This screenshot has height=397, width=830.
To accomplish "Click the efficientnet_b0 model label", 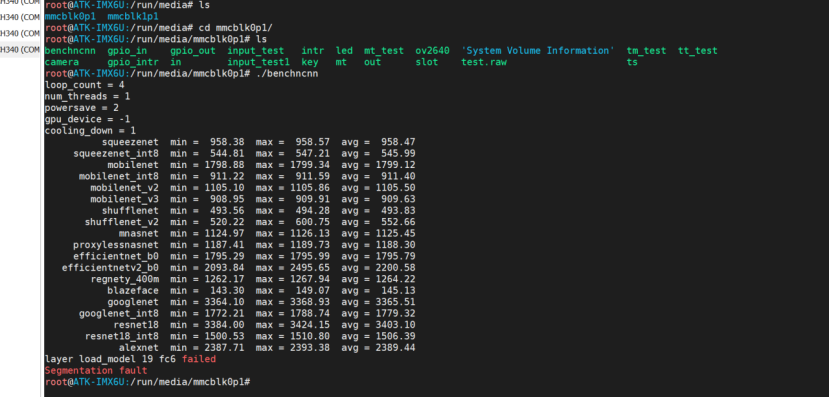I will click(116, 256).
